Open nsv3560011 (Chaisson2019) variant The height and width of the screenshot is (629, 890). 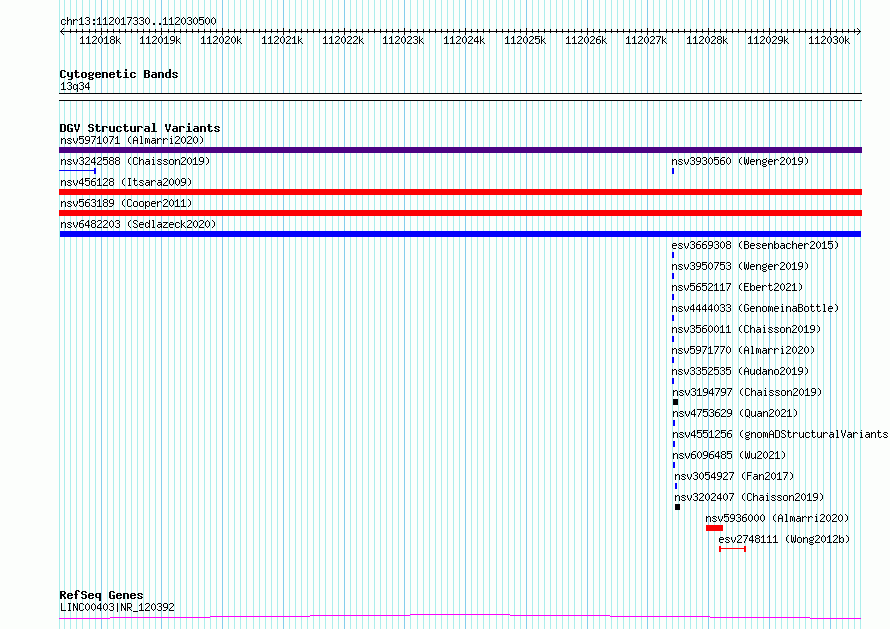tap(746, 329)
